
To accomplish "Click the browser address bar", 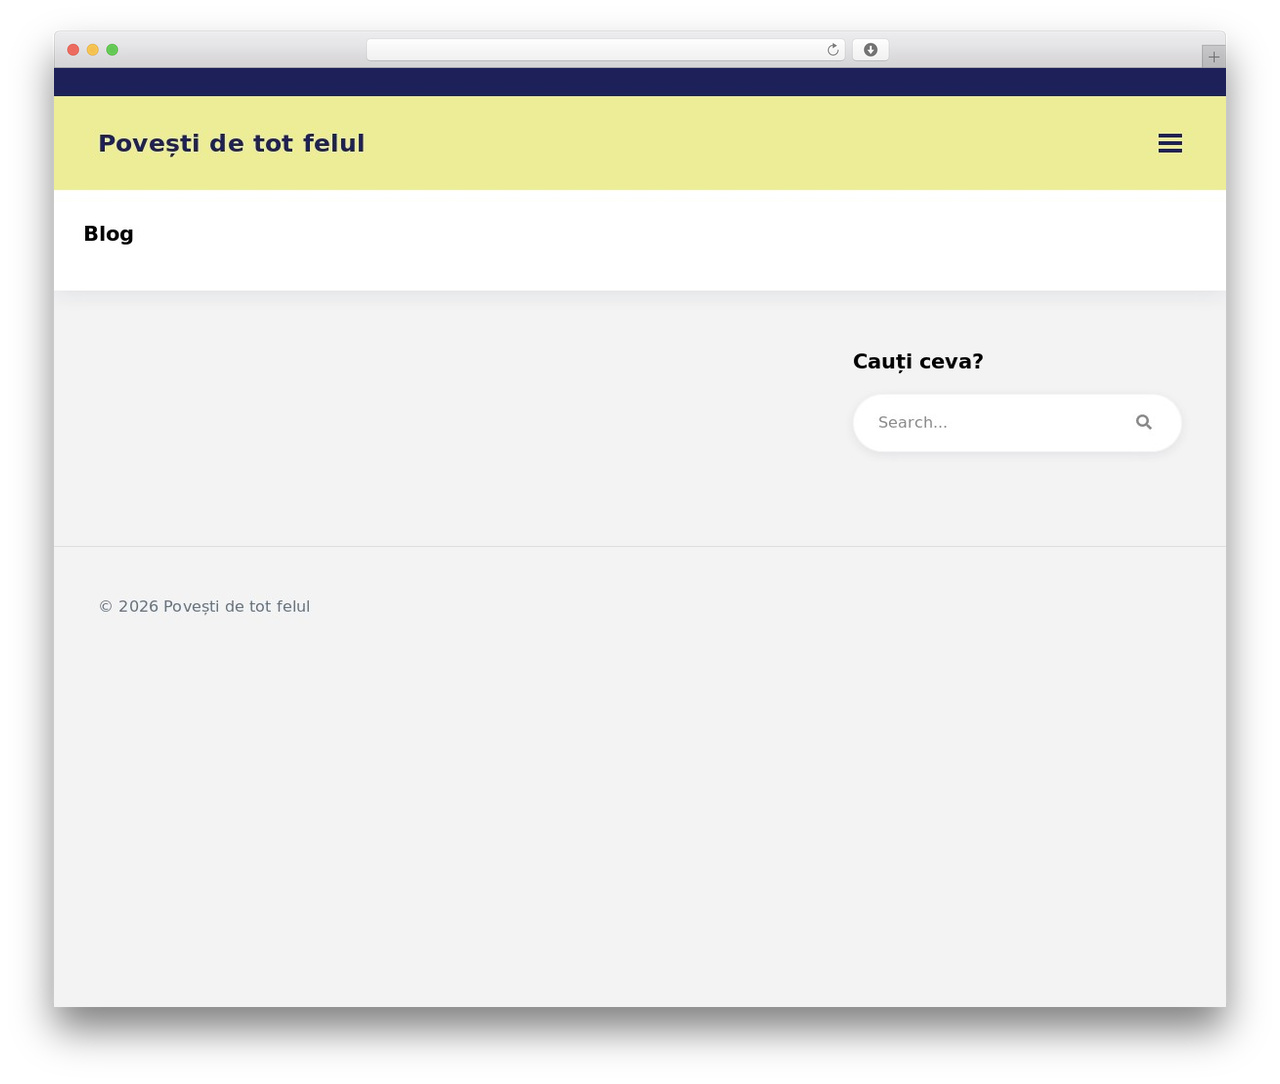I will tap(605, 50).
